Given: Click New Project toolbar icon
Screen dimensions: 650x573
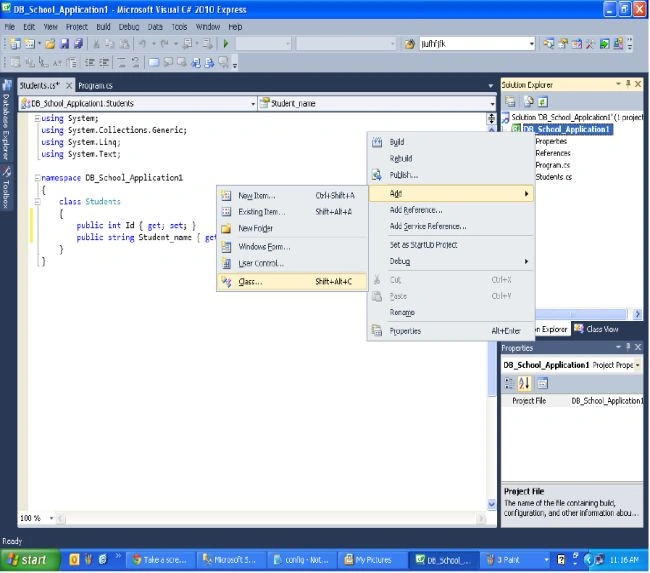Looking at the screenshot, I should click(15, 44).
